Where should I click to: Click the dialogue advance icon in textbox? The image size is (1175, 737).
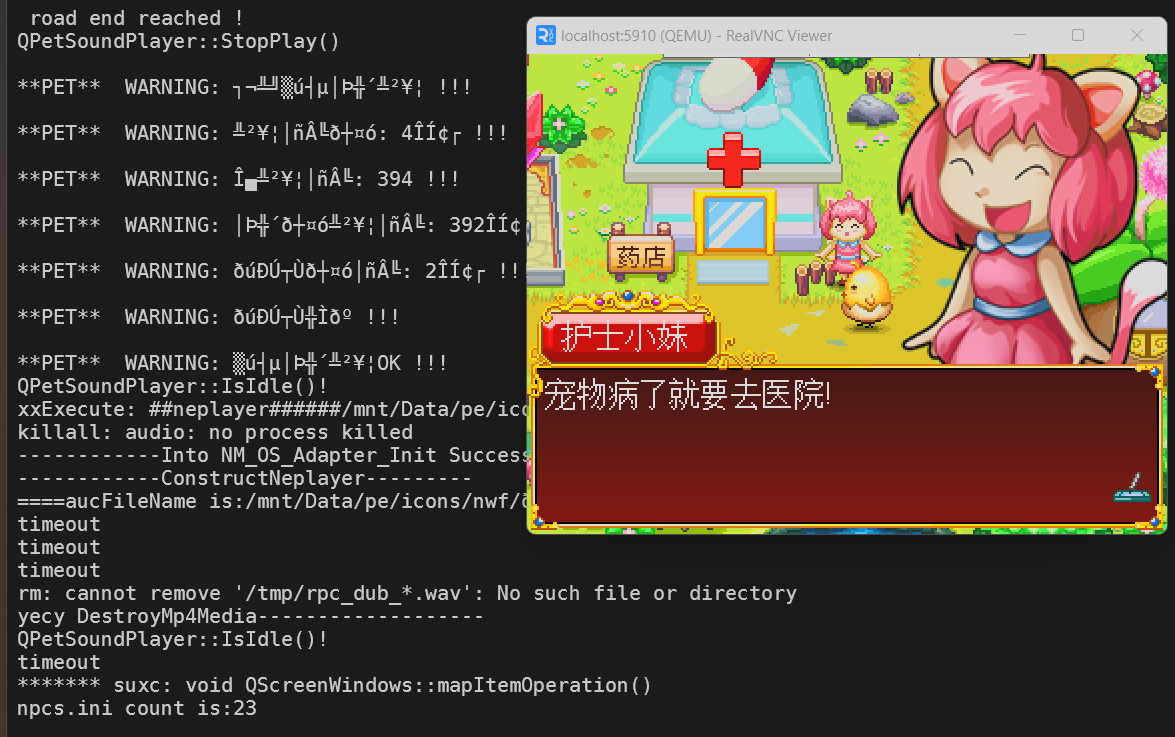click(x=1132, y=488)
